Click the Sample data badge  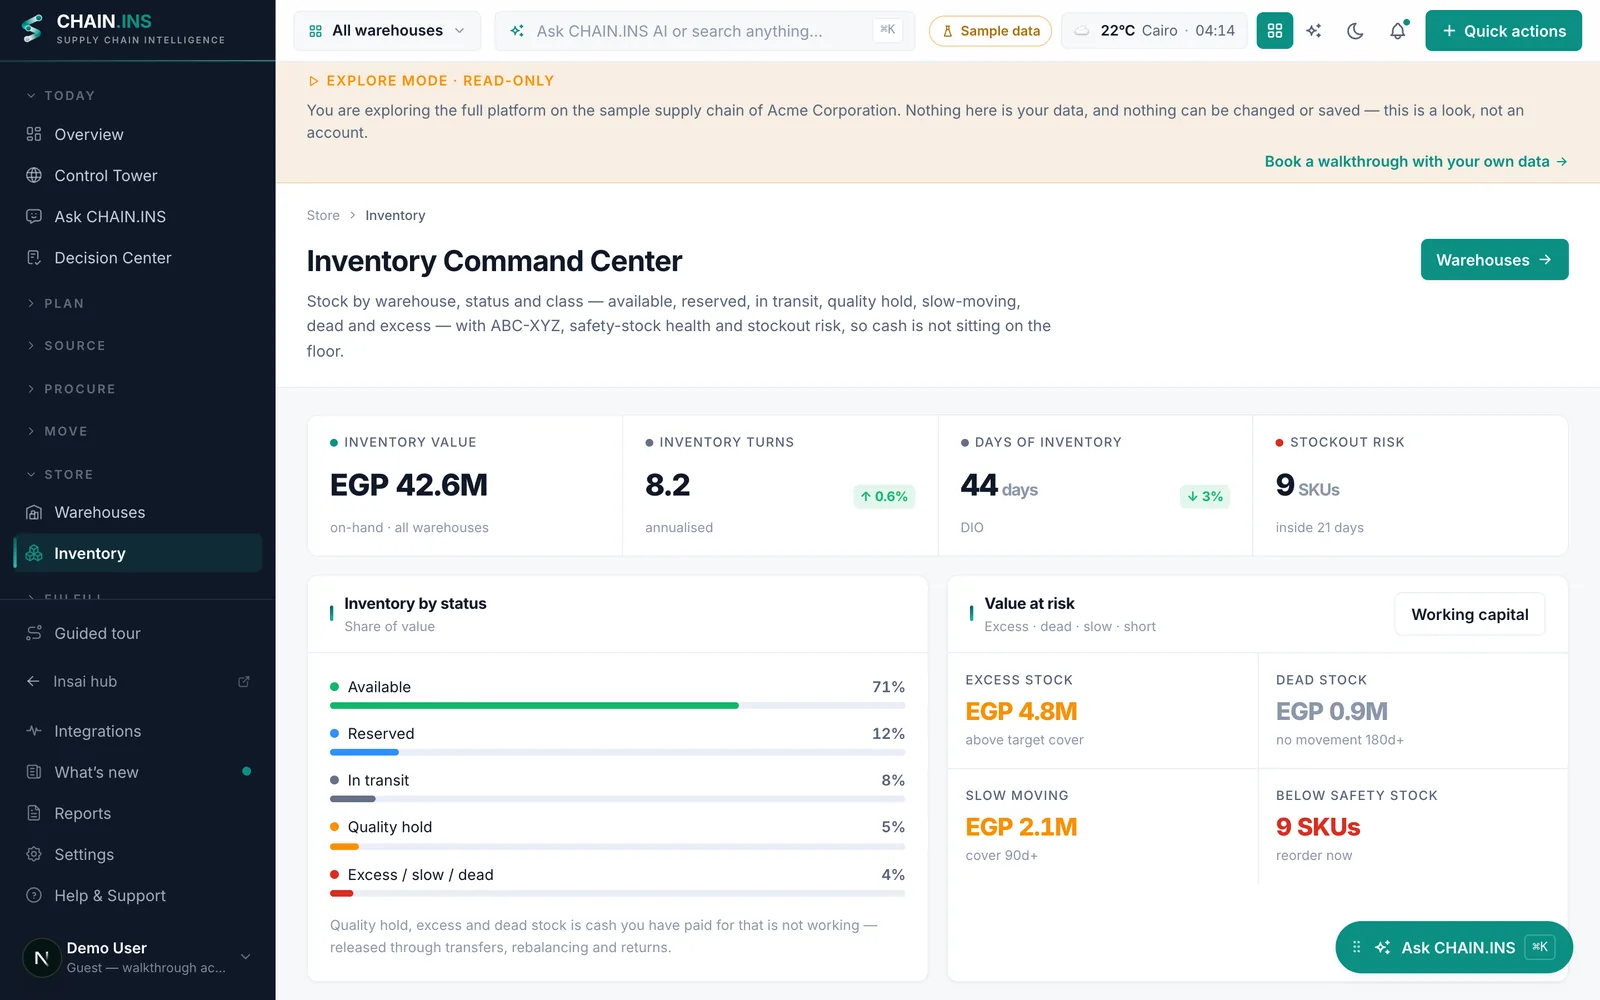pyautogui.click(x=990, y=31)
